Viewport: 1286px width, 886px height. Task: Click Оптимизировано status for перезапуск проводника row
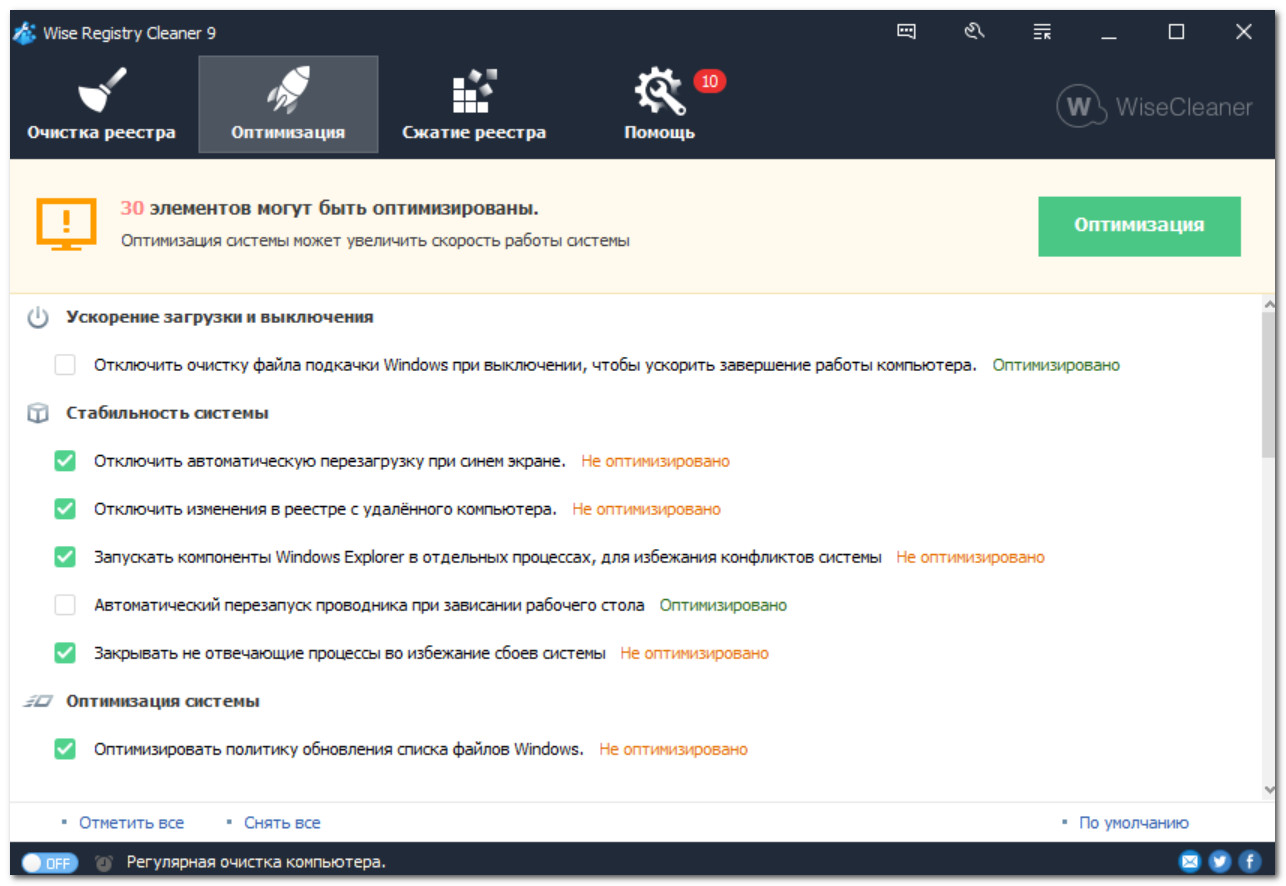click(x=723, y=605)
